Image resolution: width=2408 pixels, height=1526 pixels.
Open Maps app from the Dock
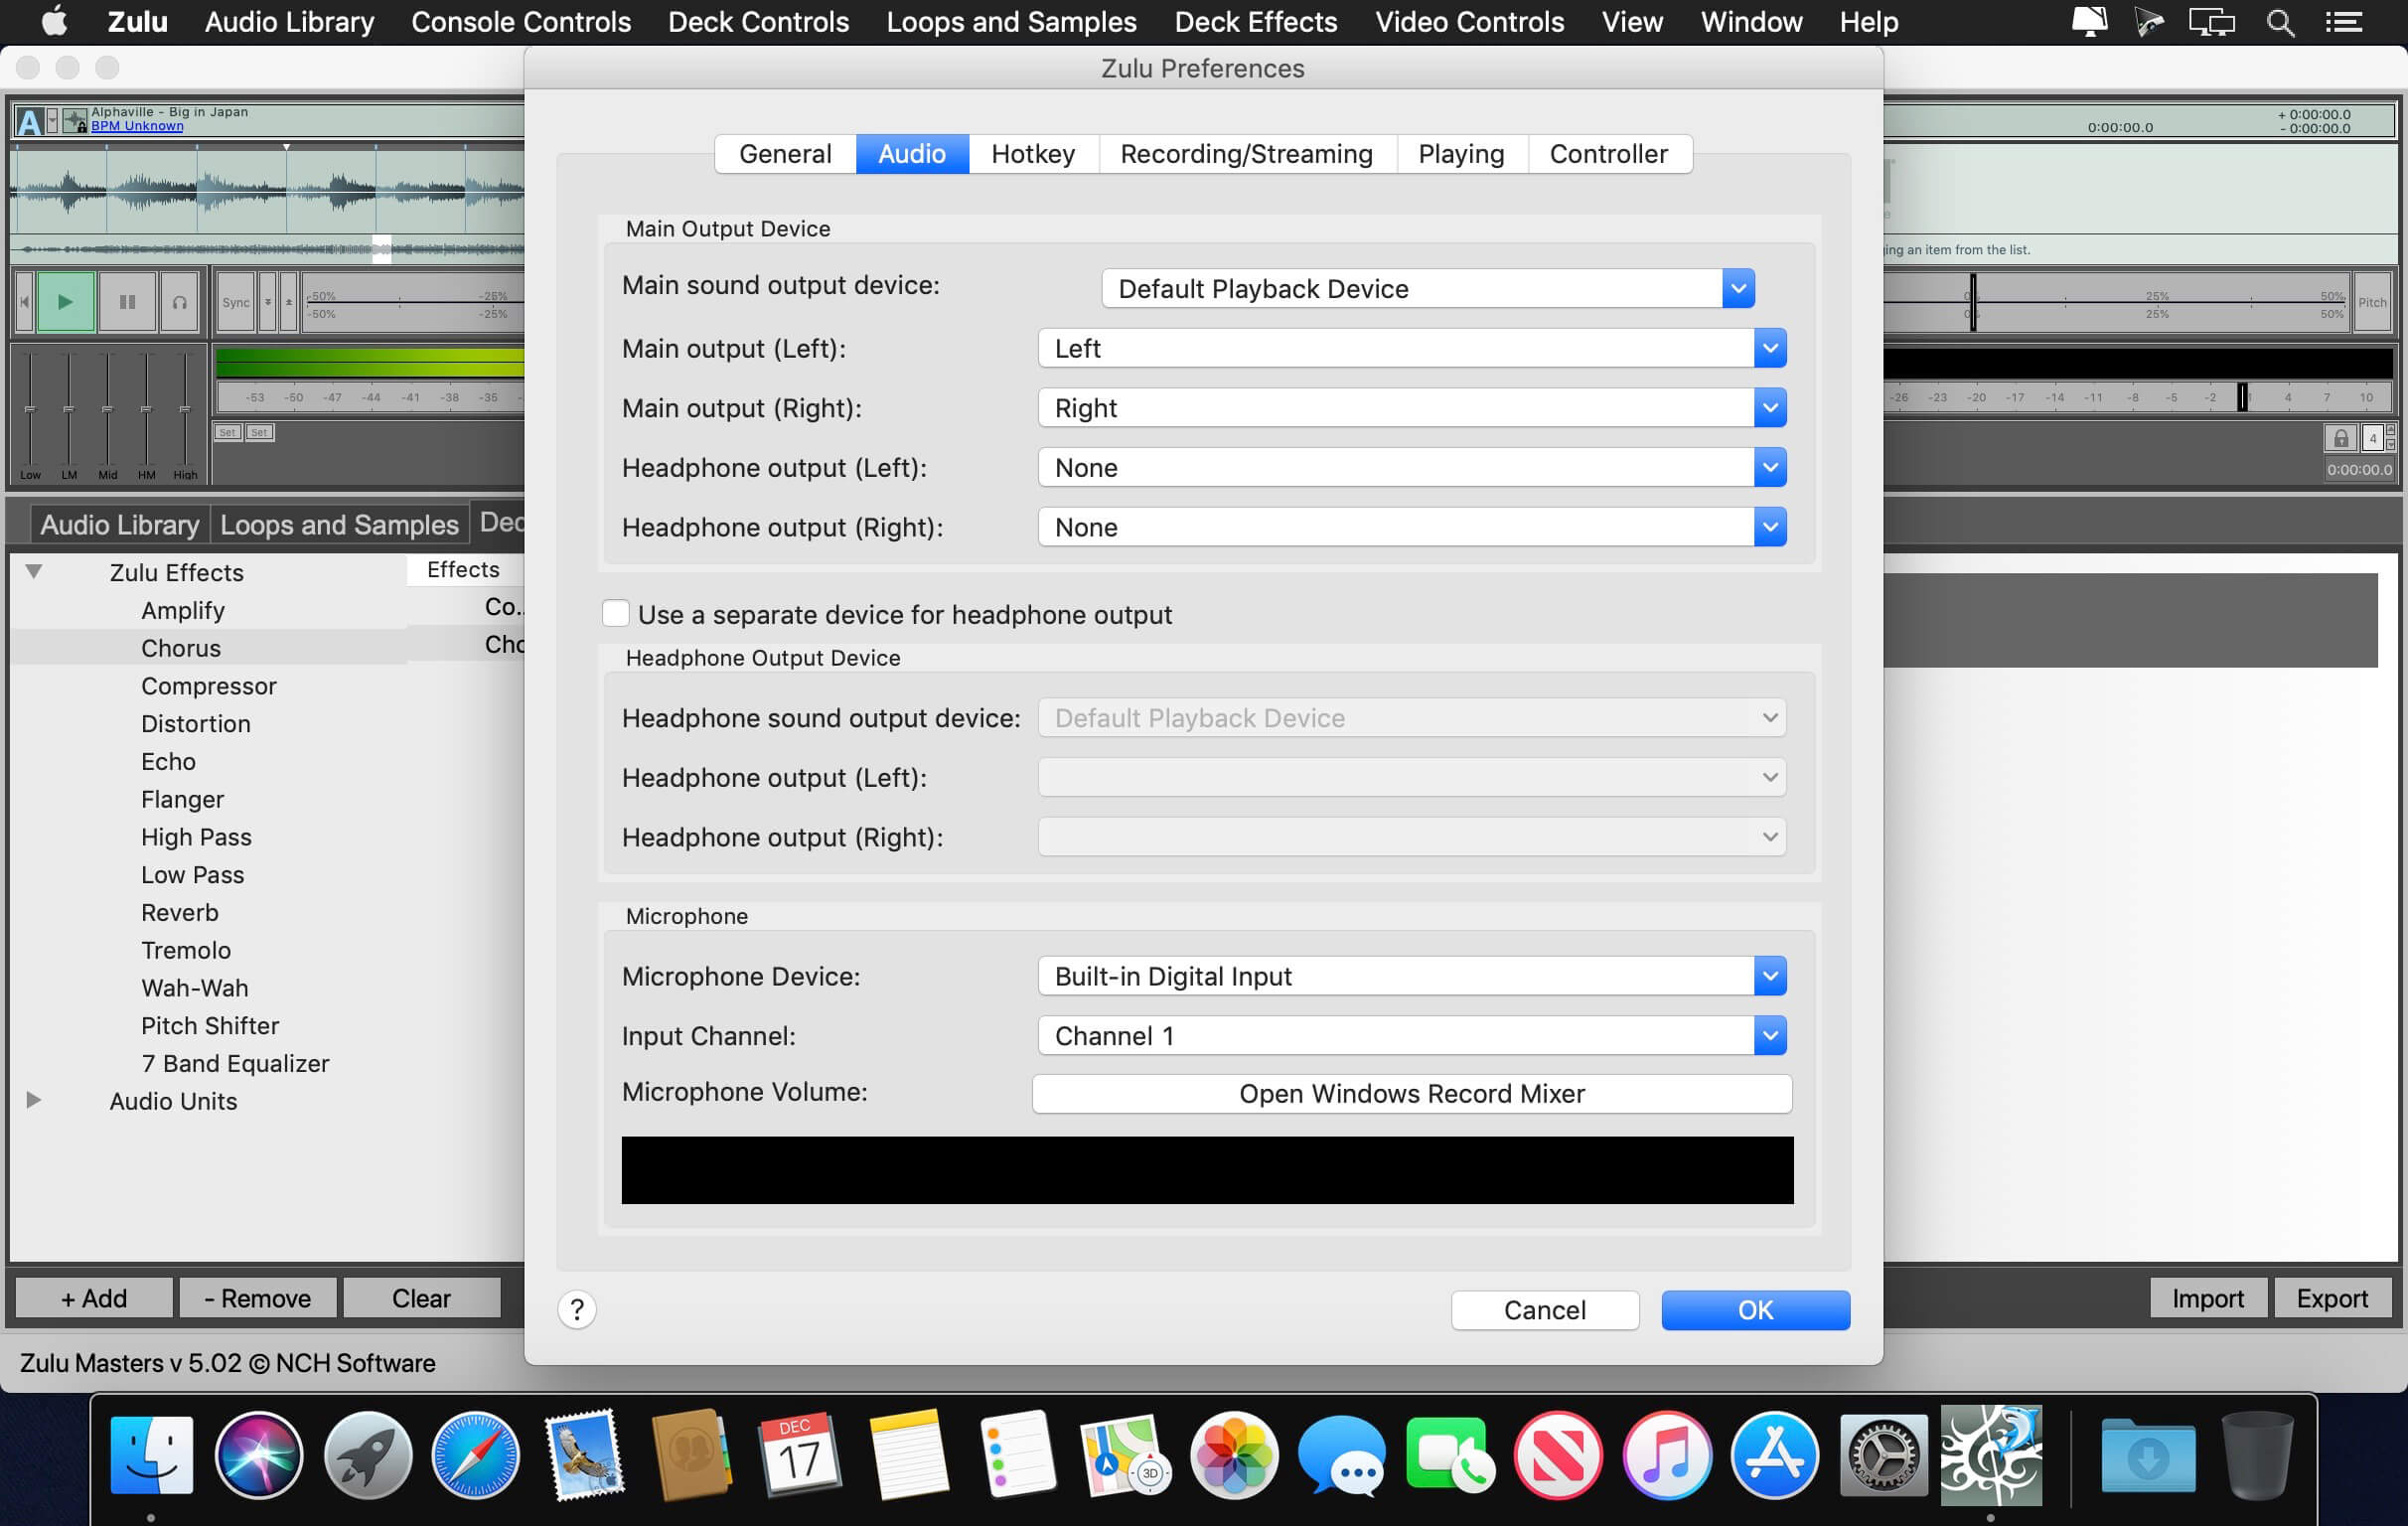pyautogui.click(x=1125, y=1454)
